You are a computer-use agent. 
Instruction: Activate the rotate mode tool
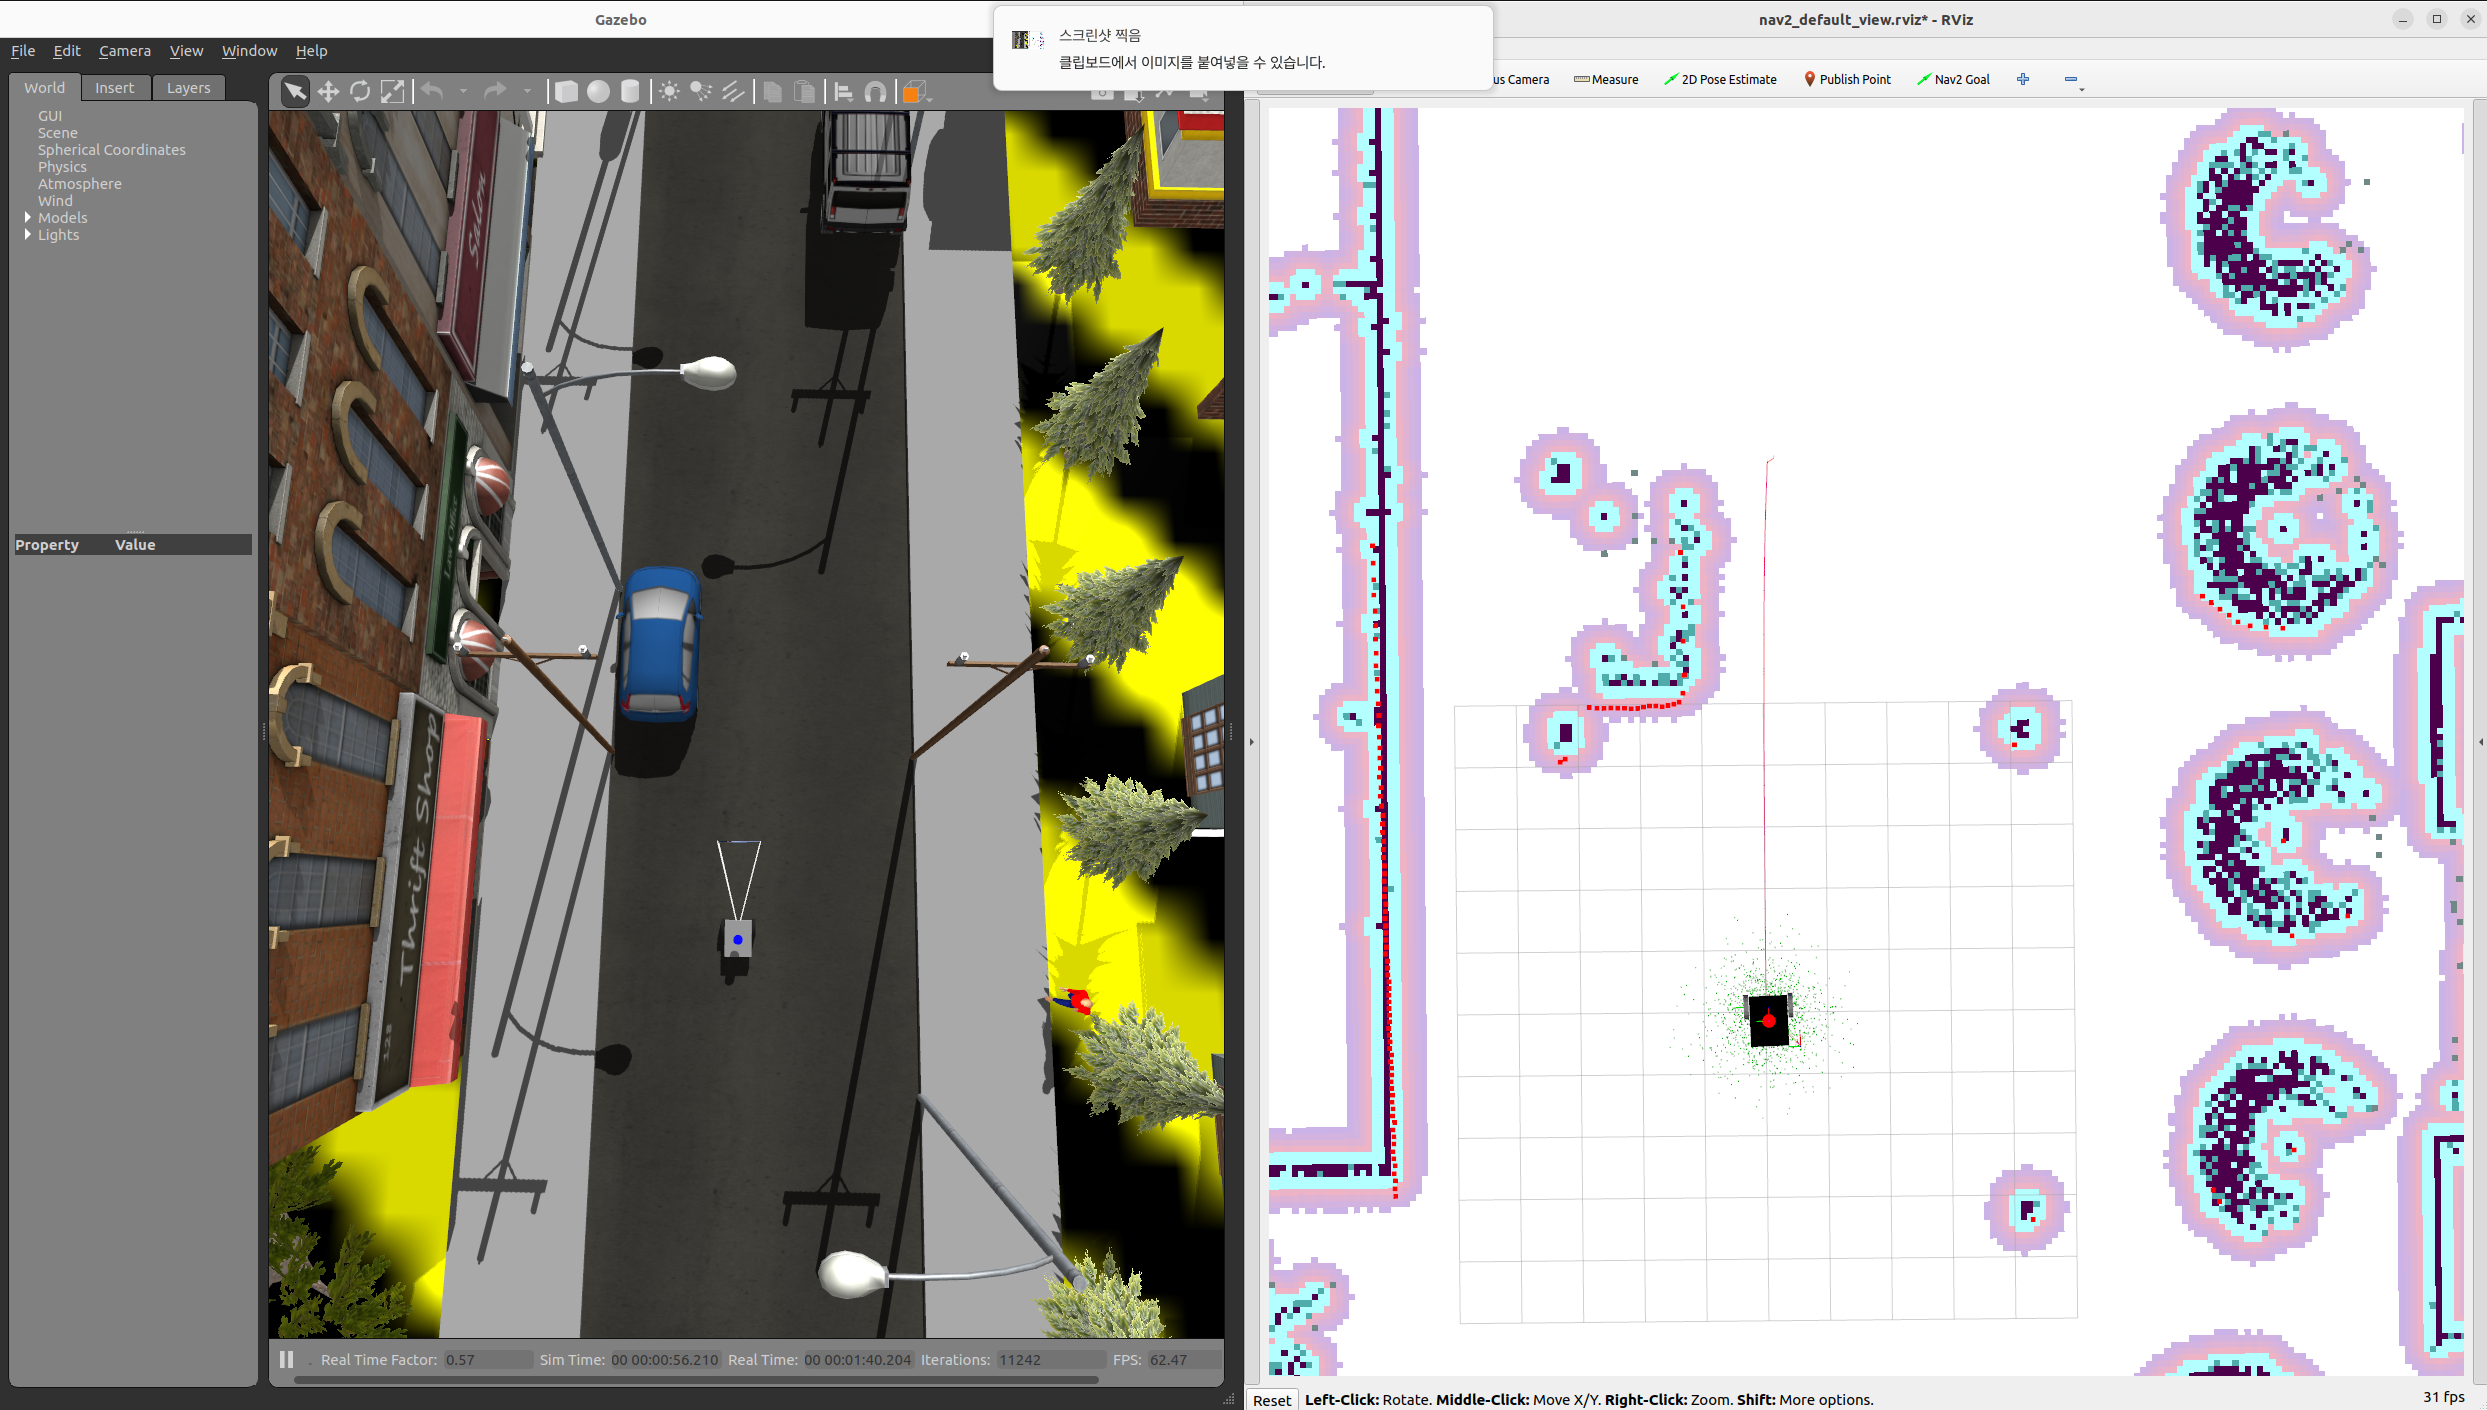pyautogui.click(x=360, y=92)
